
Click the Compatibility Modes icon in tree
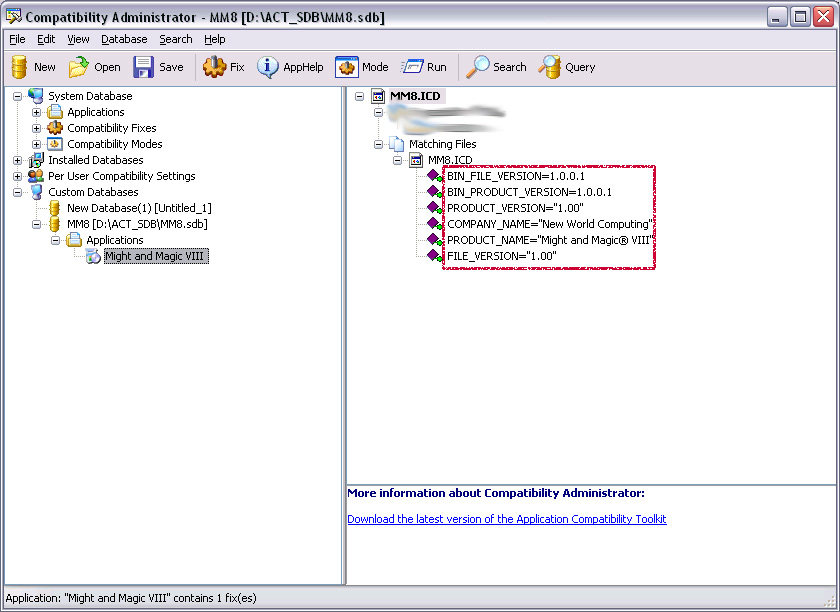click(55, 144)
